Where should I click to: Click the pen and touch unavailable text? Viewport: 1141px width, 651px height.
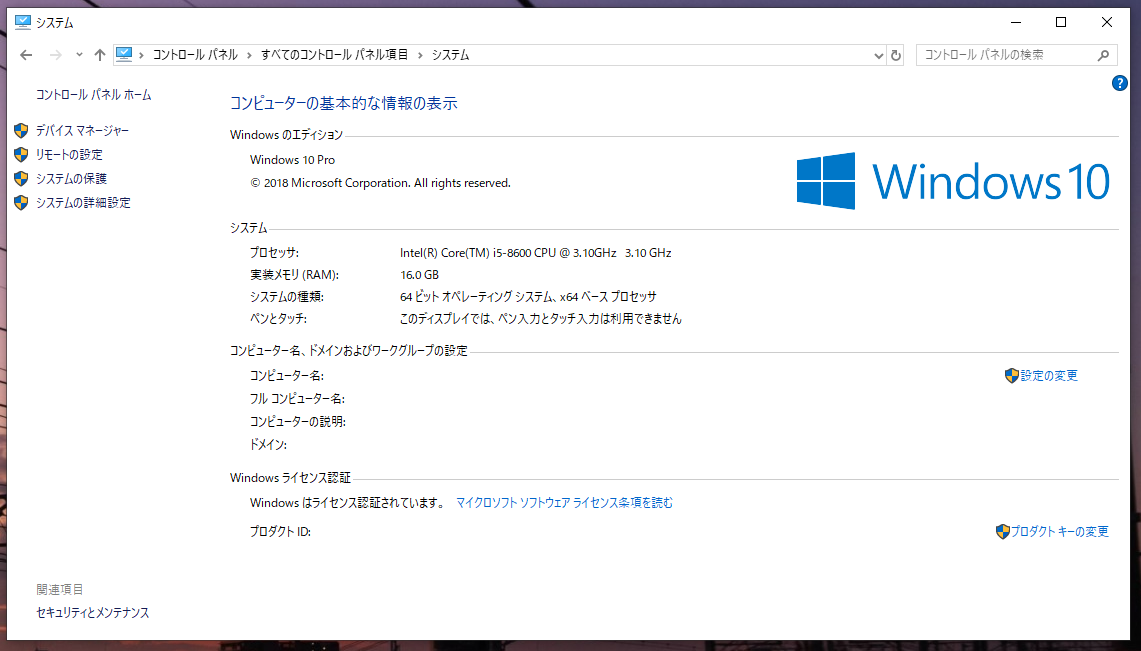pyautogui.click(x=541, y=319)
